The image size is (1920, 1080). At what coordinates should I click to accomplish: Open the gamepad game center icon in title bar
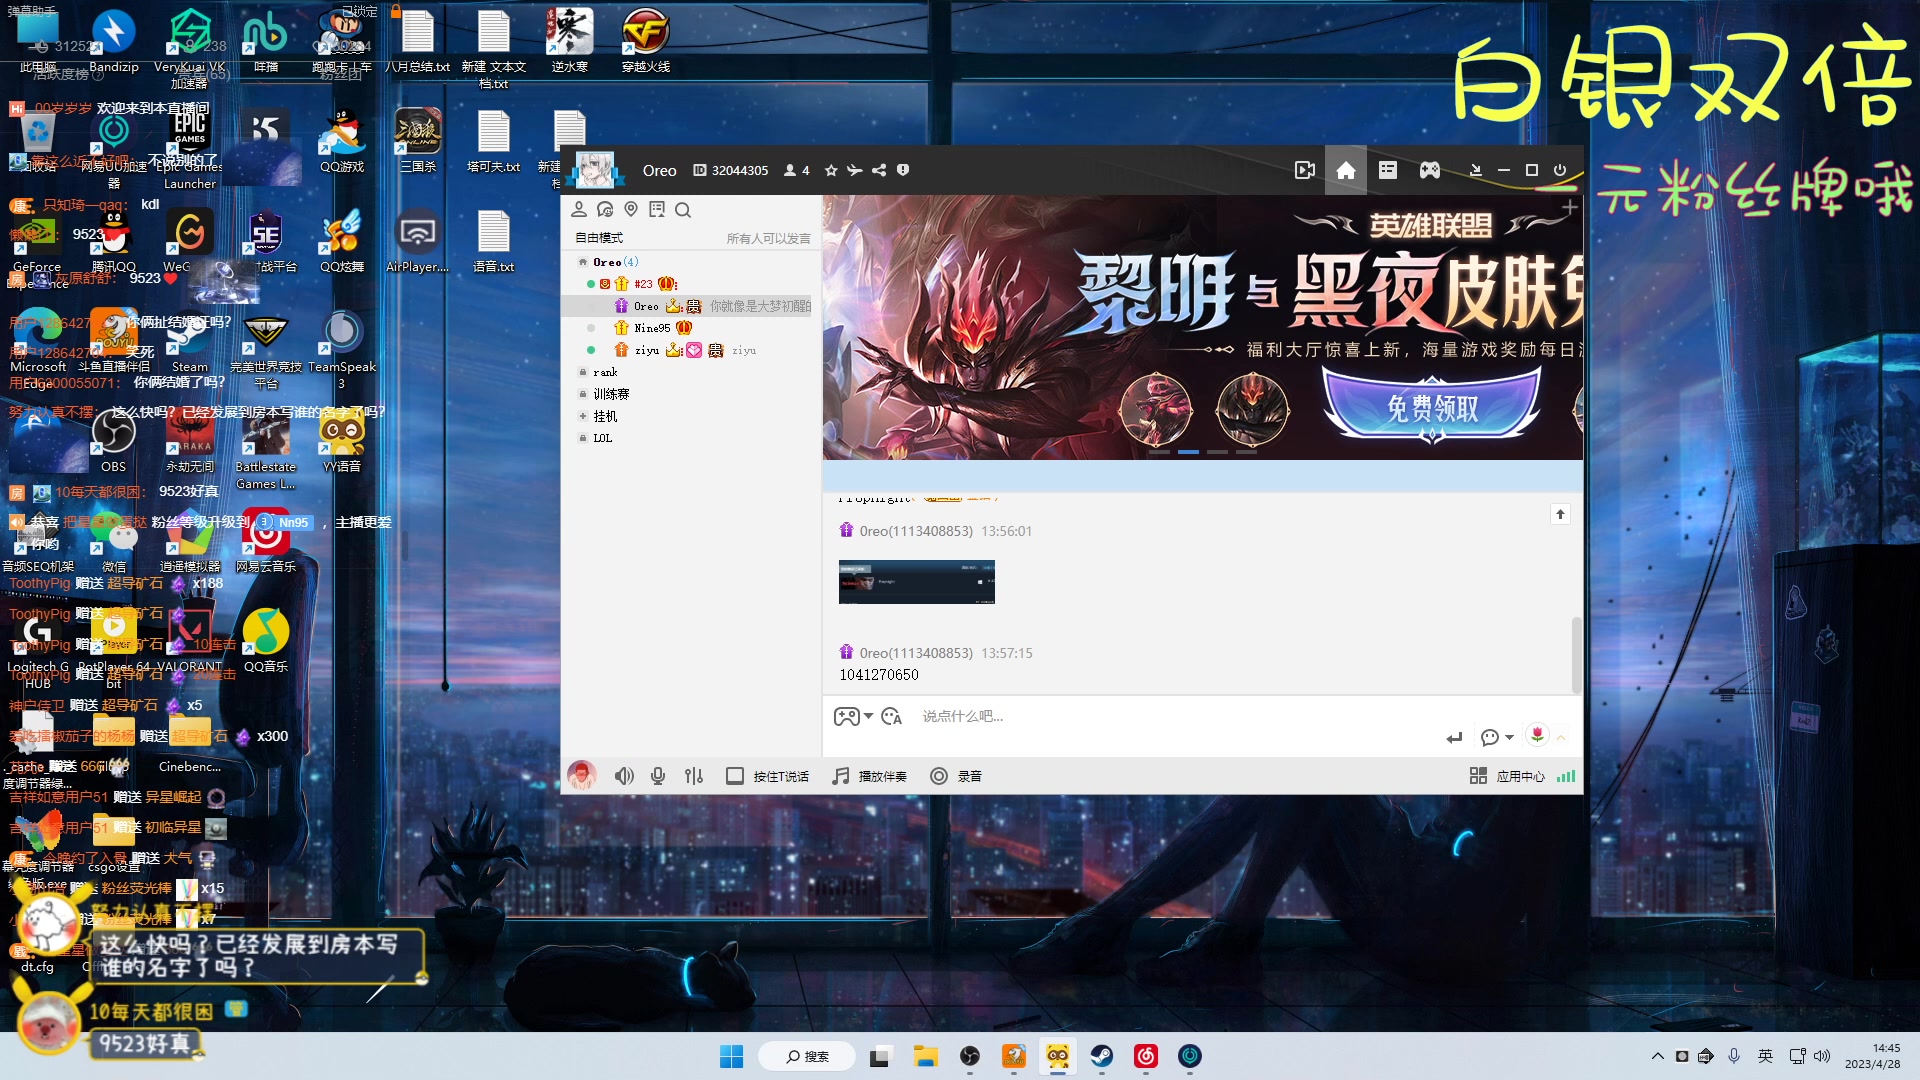(x=1430, y=170)
